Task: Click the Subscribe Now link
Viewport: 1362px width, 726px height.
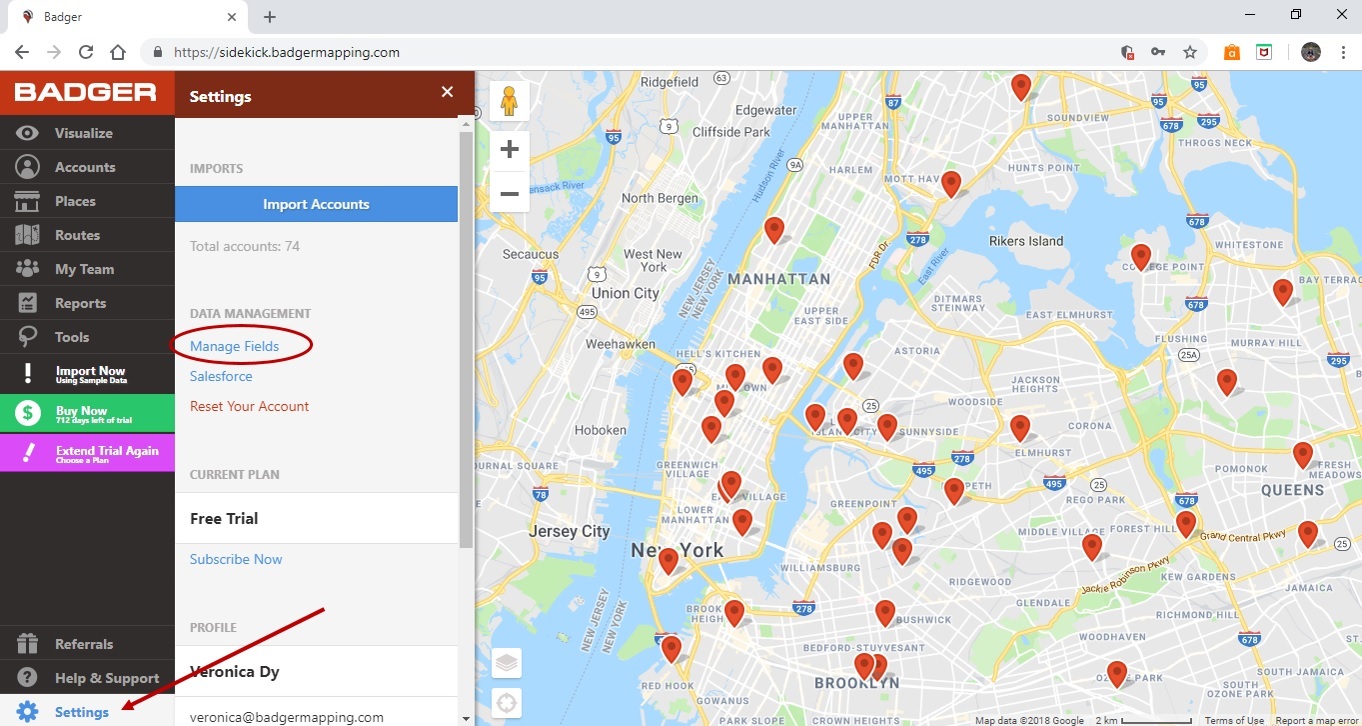Action: pyautogui.click(x=236, y=559)
